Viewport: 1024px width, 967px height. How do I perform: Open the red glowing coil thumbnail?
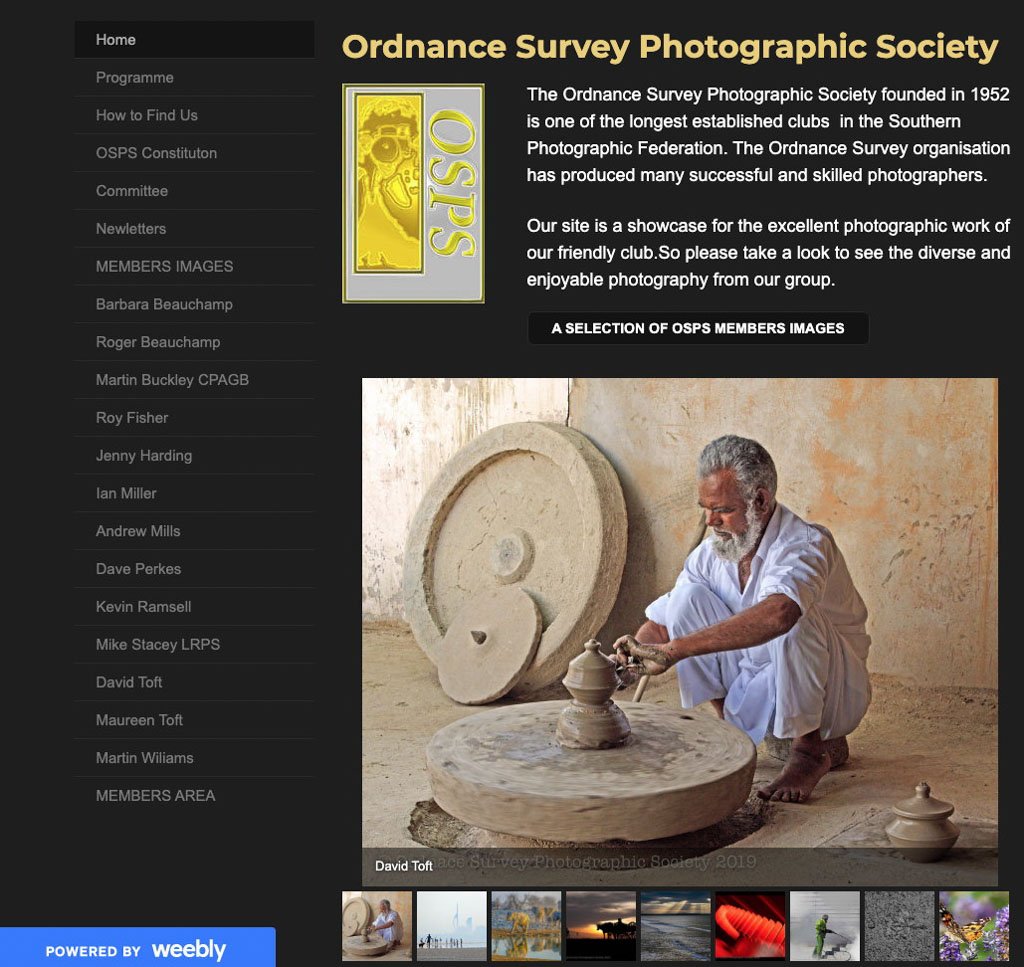750,925
